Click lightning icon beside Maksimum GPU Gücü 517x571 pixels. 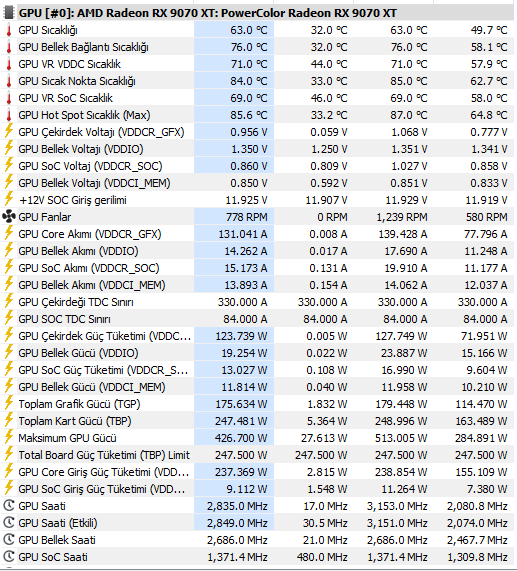point(9,437)
